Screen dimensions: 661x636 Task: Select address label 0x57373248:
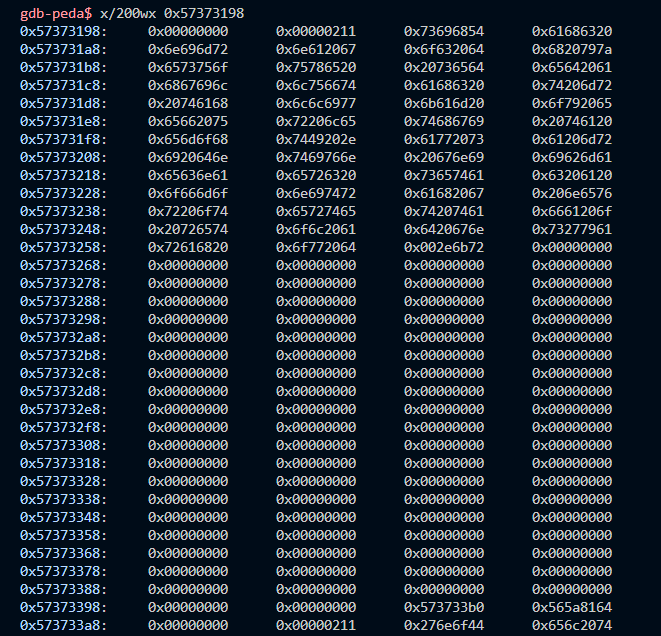(63, 229)
